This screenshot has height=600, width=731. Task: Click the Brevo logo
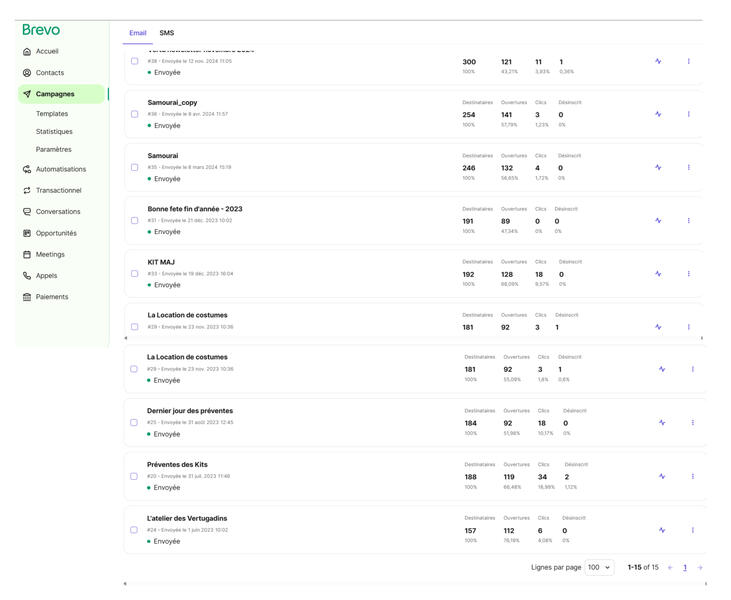pyautogui.click(x=41, y=30)
